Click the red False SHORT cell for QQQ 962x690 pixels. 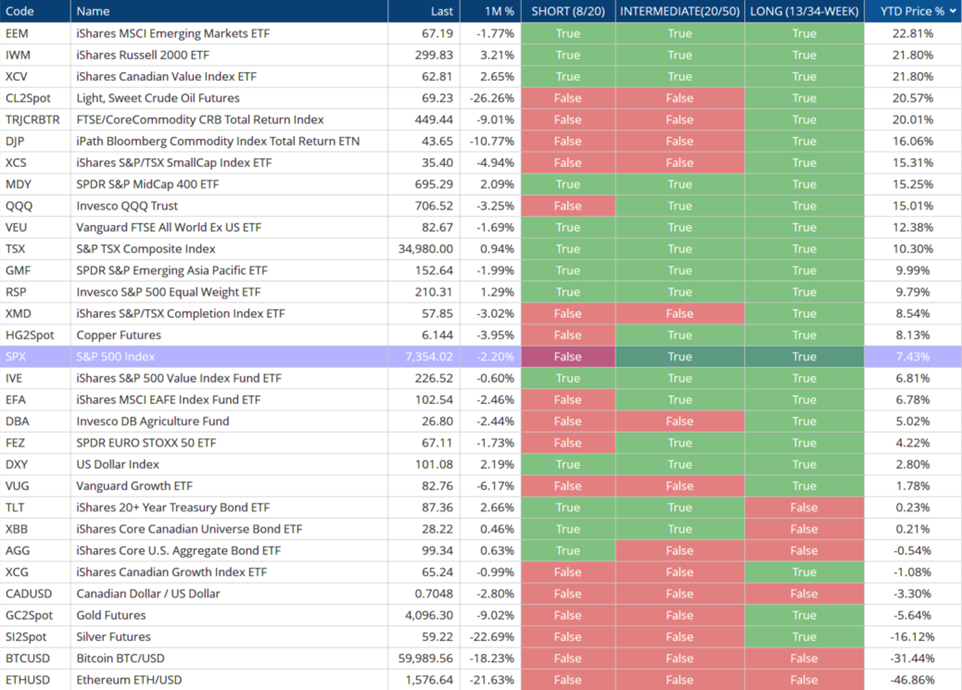[x=568, y=205]
